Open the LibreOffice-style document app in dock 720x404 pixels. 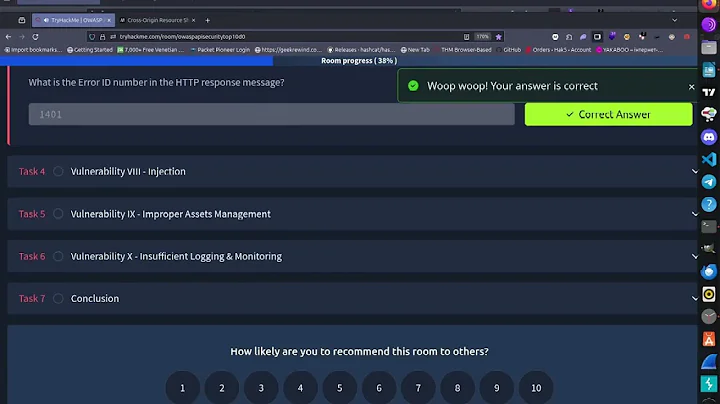709,69
